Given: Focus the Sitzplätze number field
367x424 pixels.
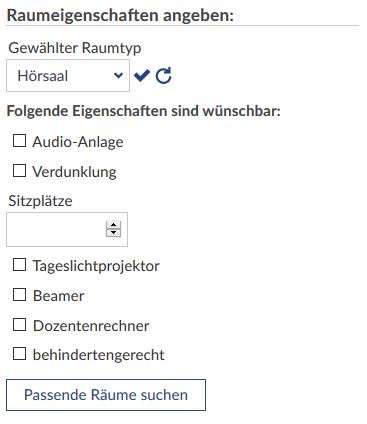Looking at the screenshot, I should point(67,229).
